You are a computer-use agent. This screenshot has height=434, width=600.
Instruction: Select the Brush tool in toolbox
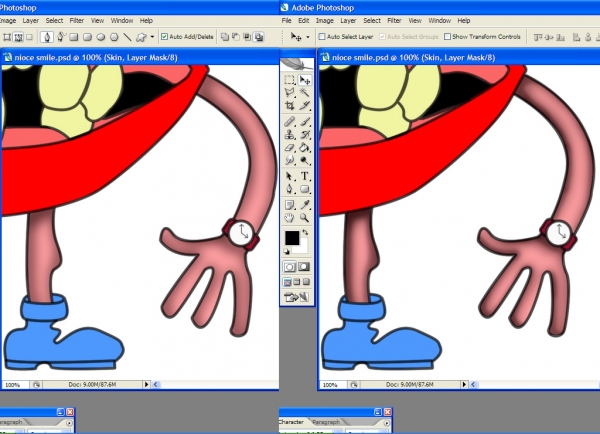point(305,122)
